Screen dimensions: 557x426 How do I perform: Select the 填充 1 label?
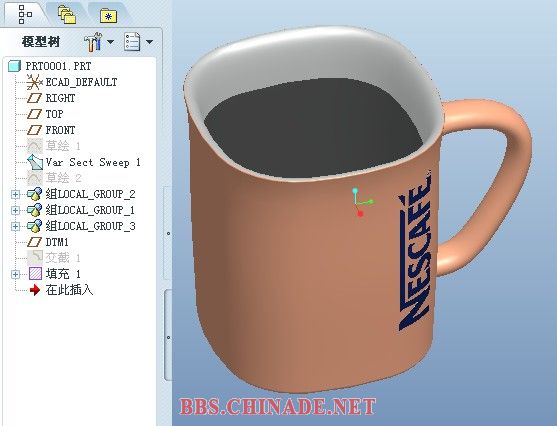click(x=63, y=274)
